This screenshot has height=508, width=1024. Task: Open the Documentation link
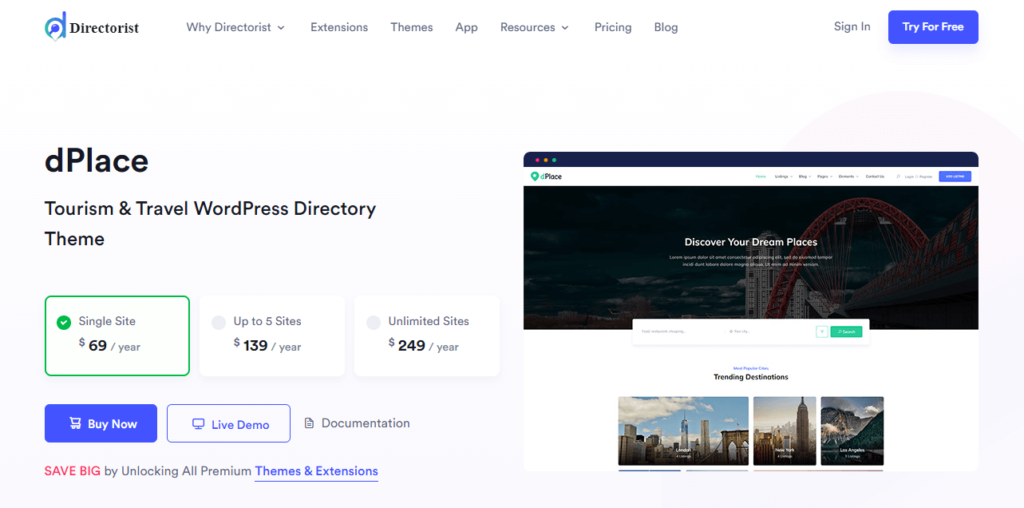point(357,423)
